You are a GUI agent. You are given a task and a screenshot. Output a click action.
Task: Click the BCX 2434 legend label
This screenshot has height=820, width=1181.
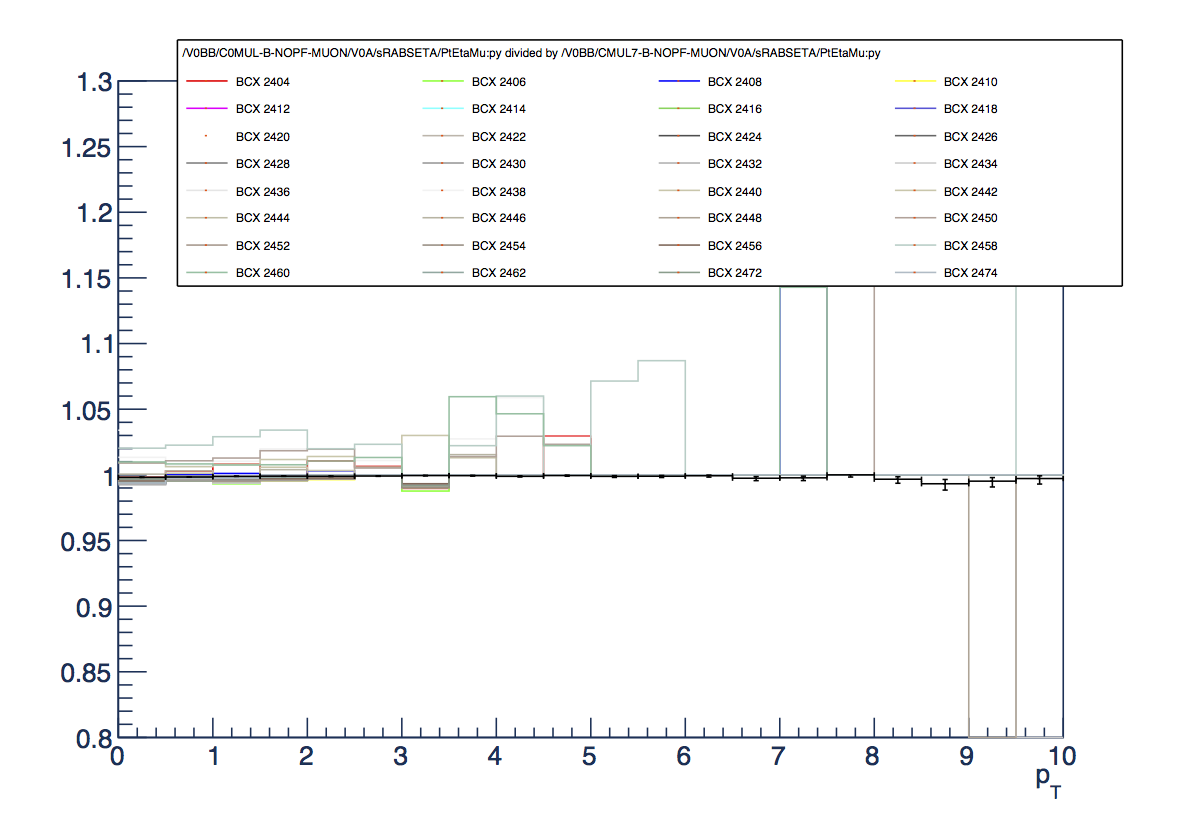tap(970, 163)
